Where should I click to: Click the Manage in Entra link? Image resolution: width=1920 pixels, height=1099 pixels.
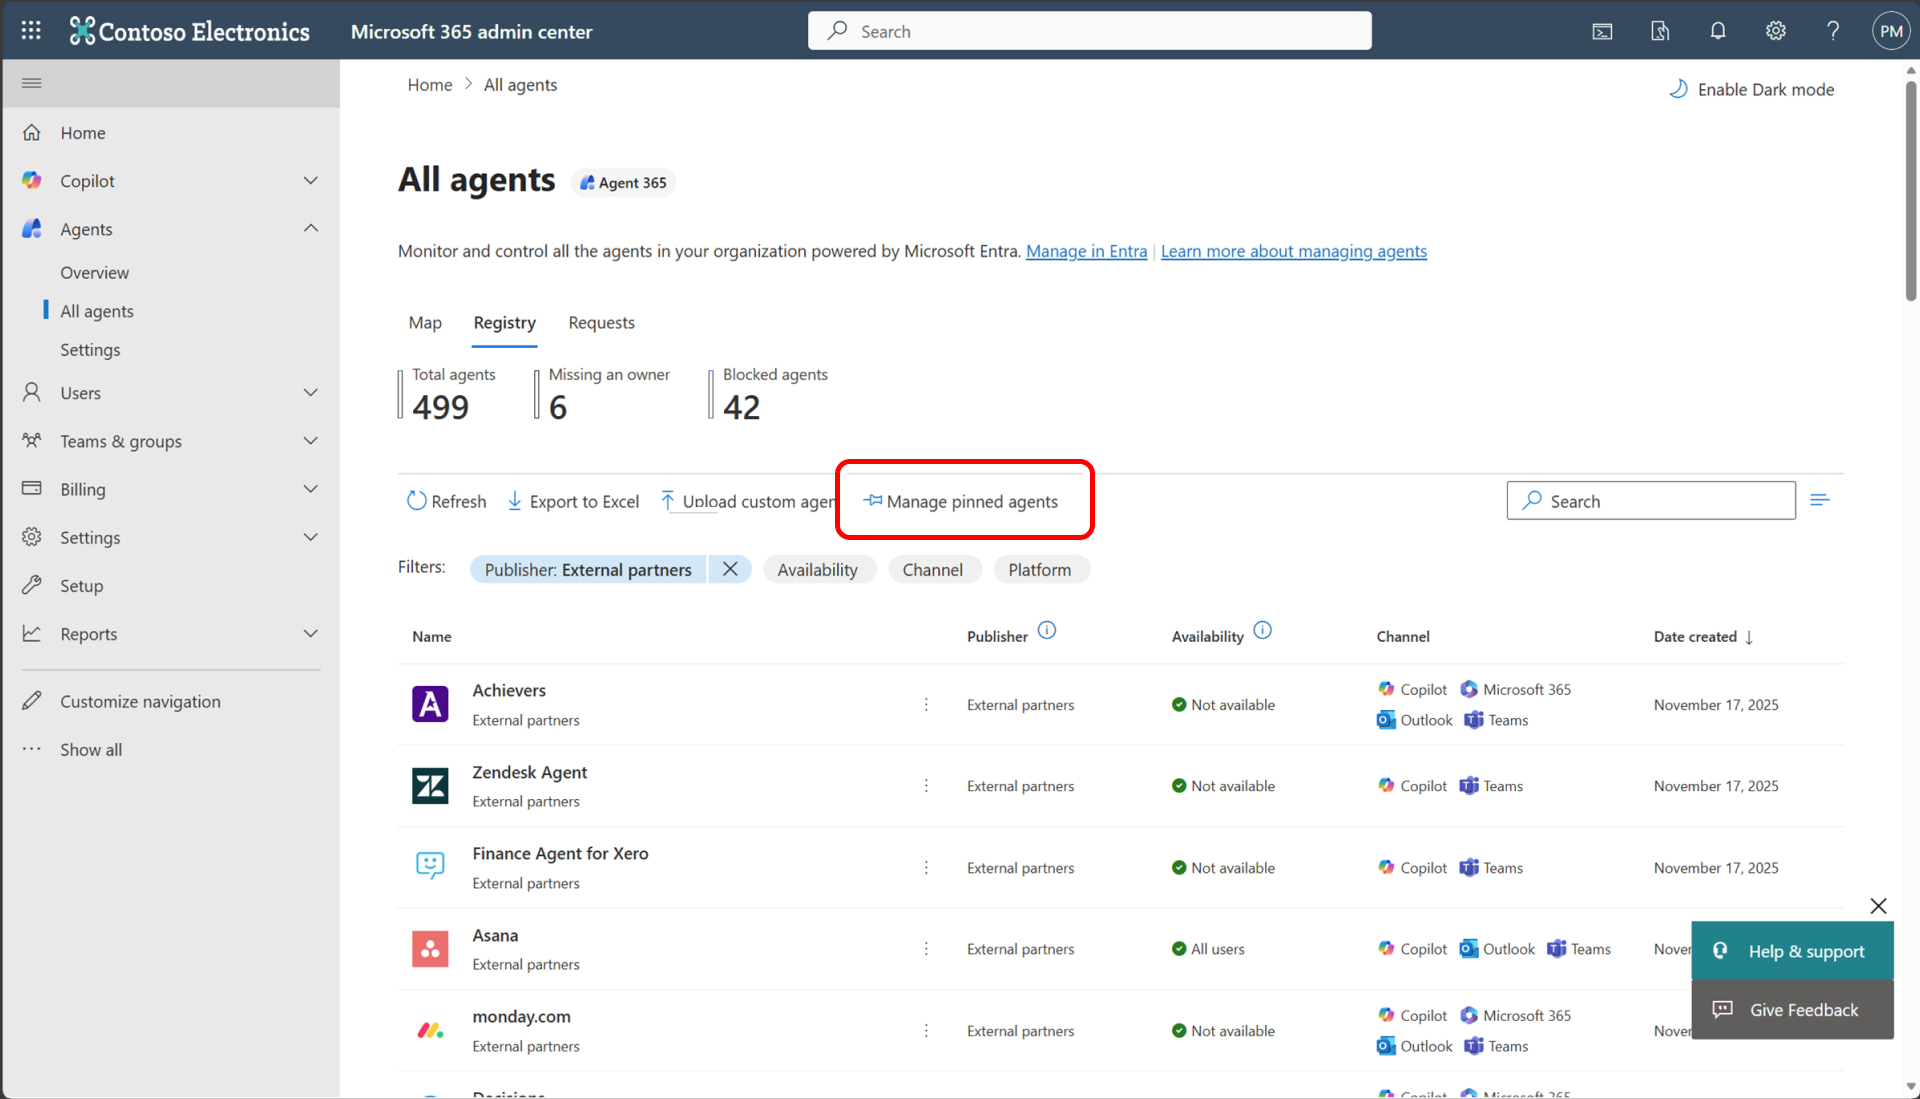[1086, 252]
